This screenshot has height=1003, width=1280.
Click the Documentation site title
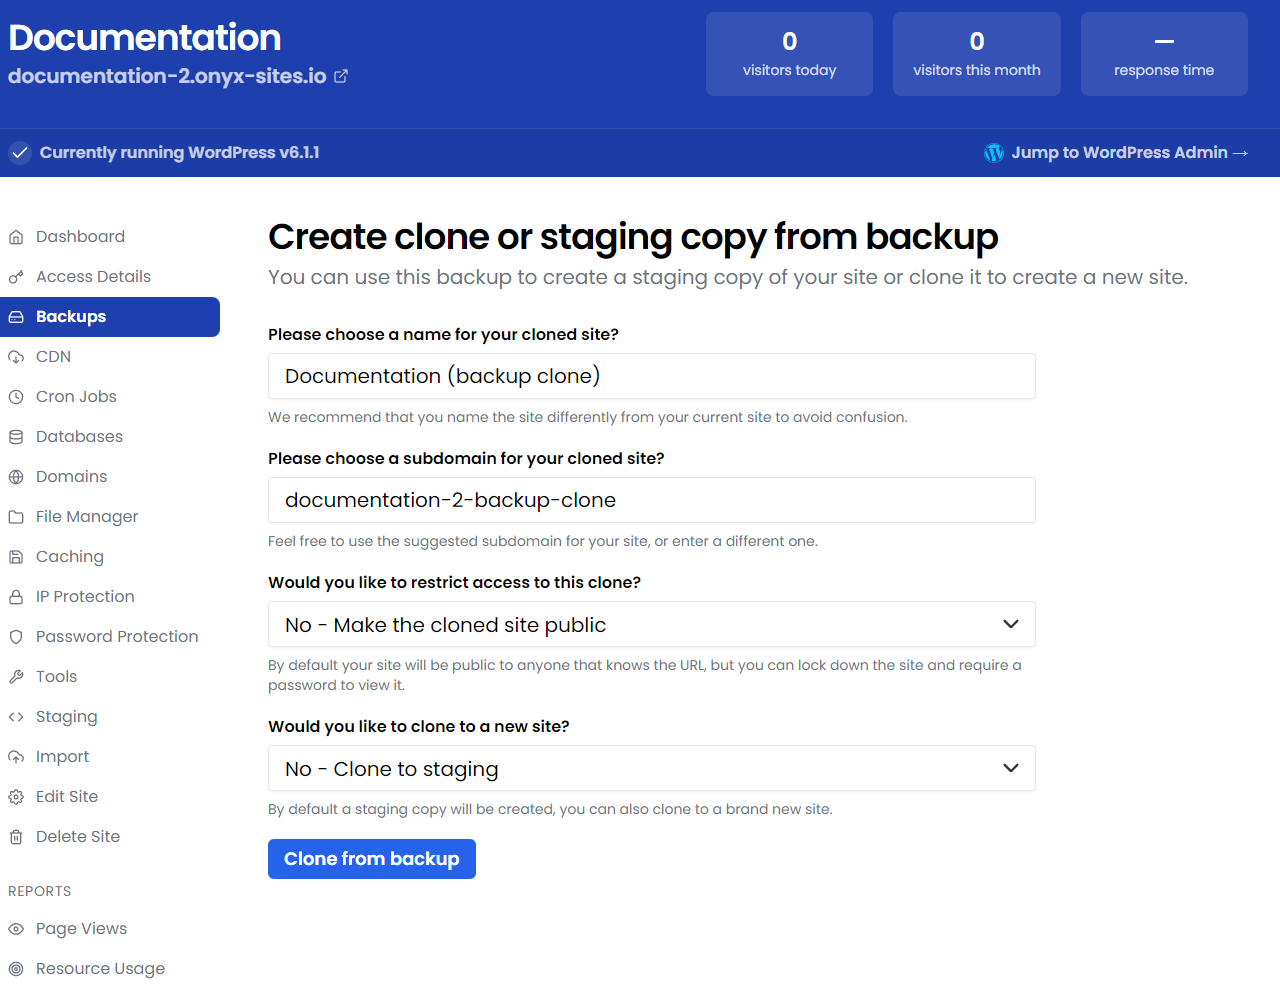click(145, 38)
